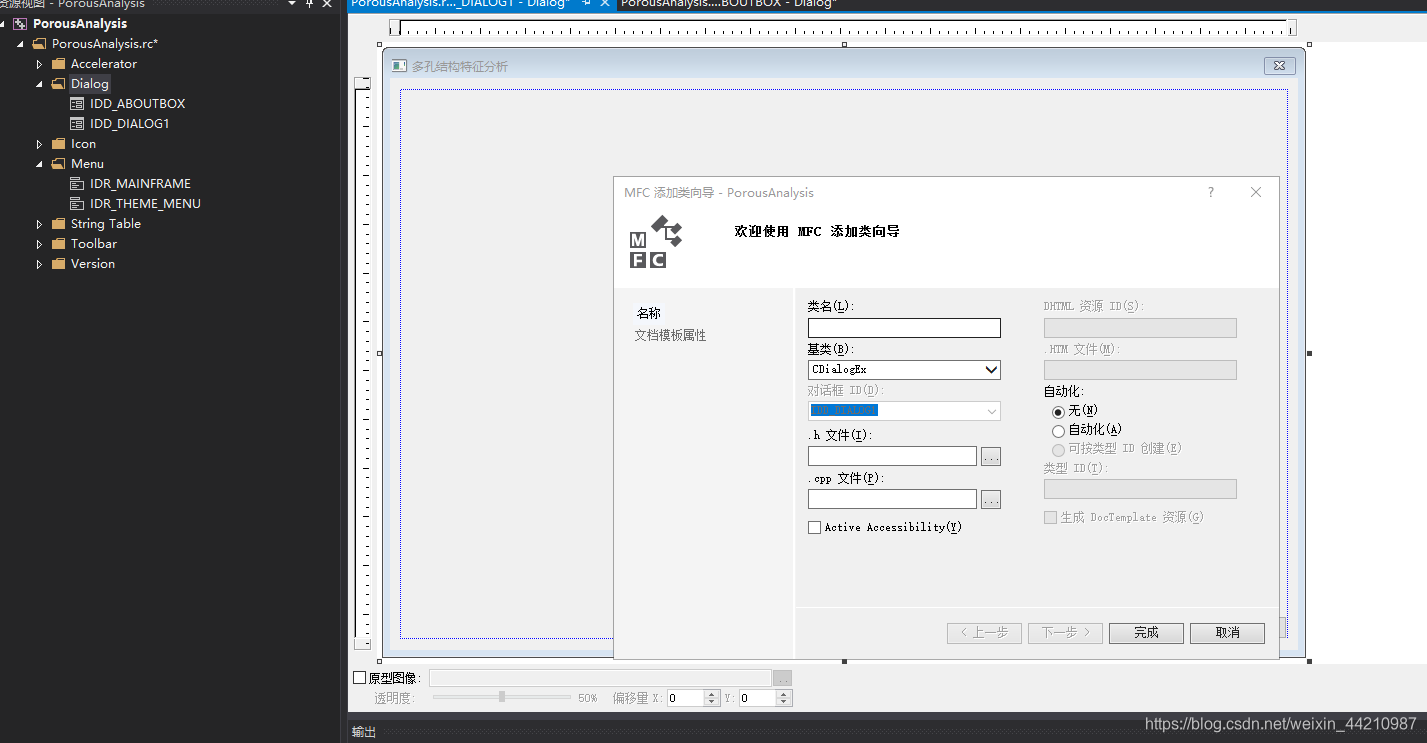1427x743 pixels.
Task: Collapse the PorousAnalysis.rc node
Action: tap(21, 44)
